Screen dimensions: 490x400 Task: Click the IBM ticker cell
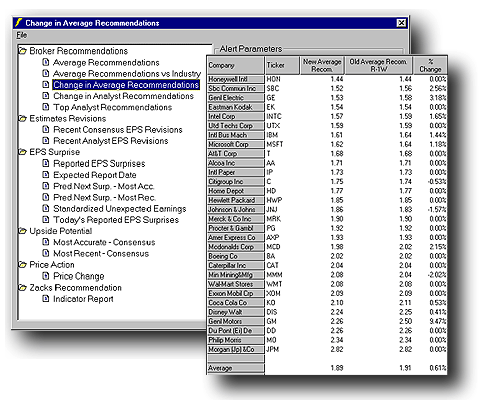272,135
